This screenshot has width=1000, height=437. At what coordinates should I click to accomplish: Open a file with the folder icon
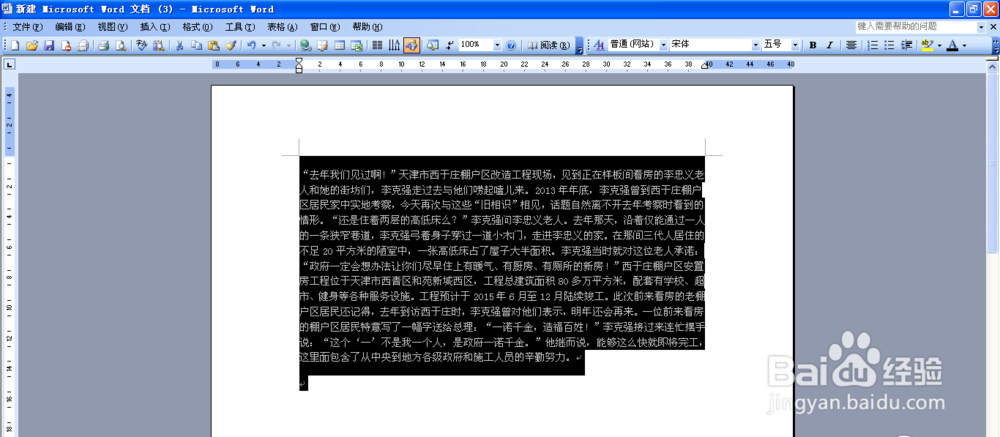[32, 45]
